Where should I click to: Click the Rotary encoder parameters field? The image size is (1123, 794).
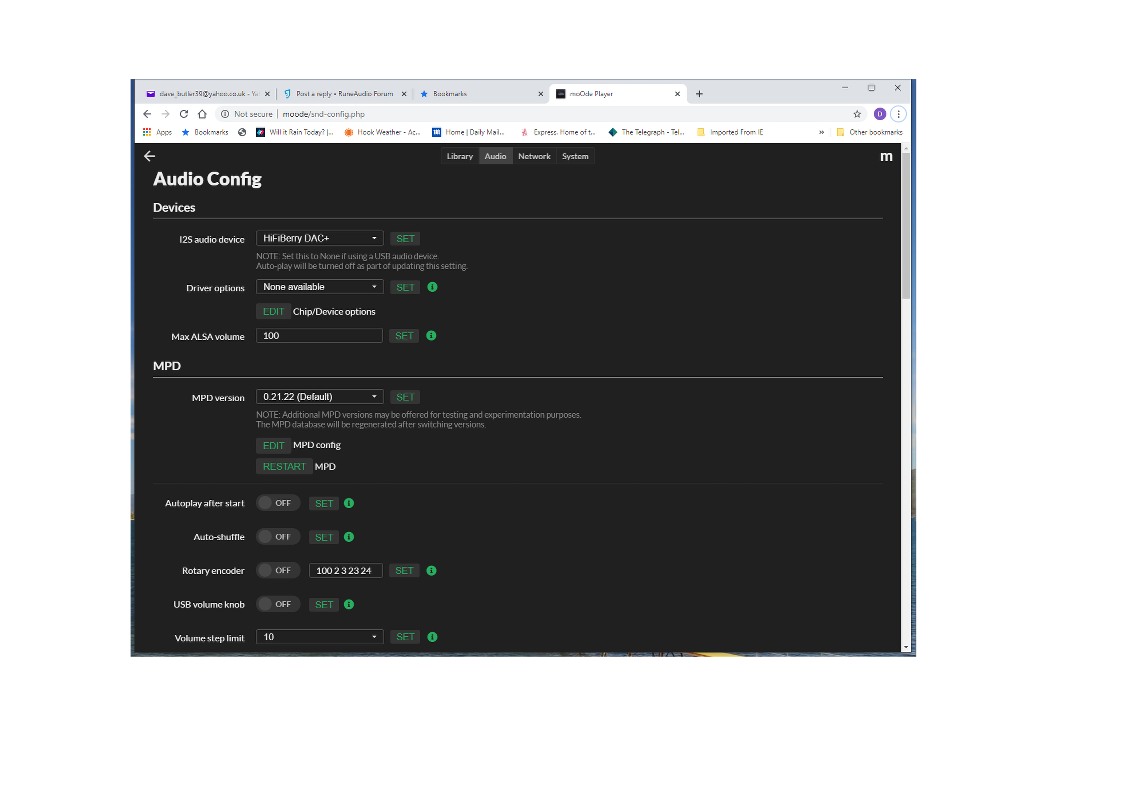pyautogui.click(x=345, y=571)
